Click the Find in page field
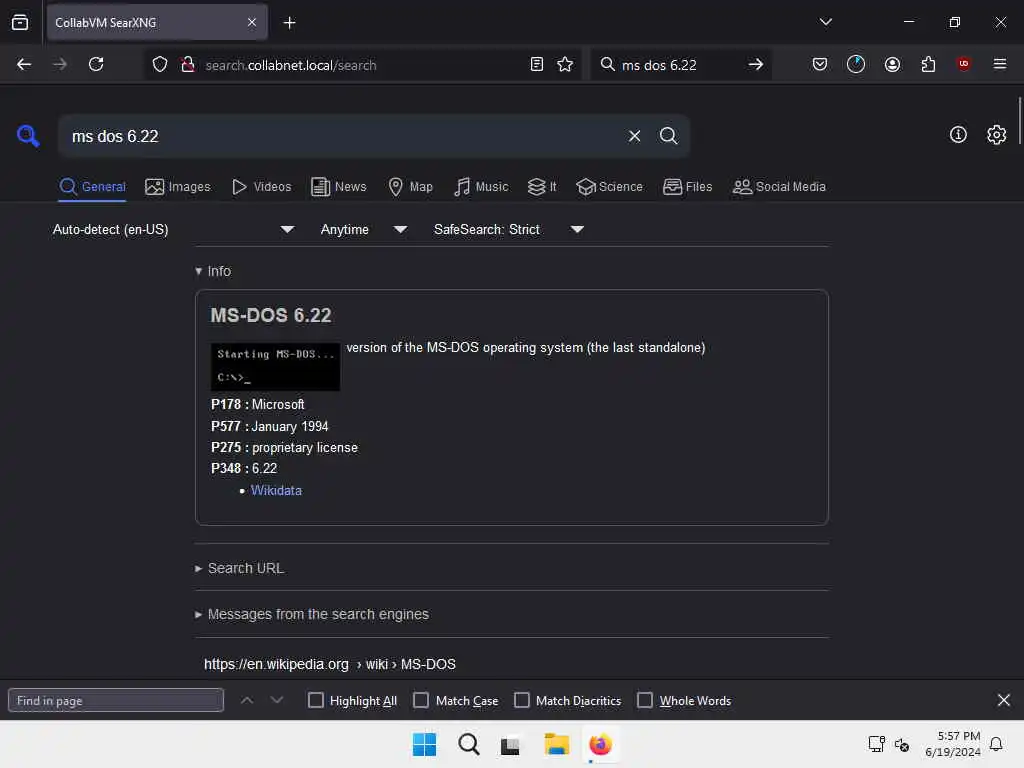 coord(116,700)
